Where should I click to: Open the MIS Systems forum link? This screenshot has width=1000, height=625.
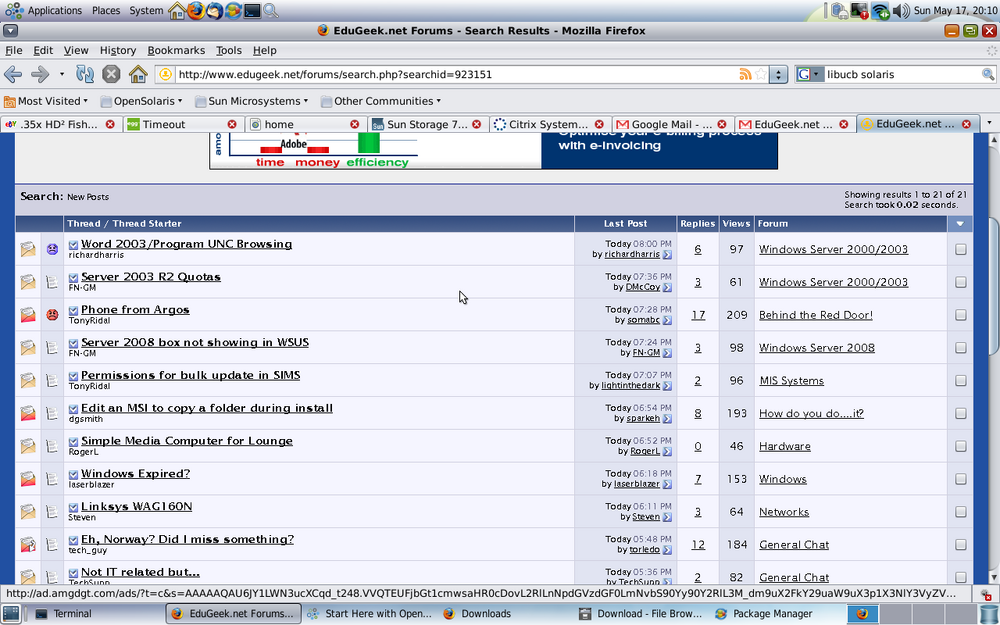(x=791, y=381)
